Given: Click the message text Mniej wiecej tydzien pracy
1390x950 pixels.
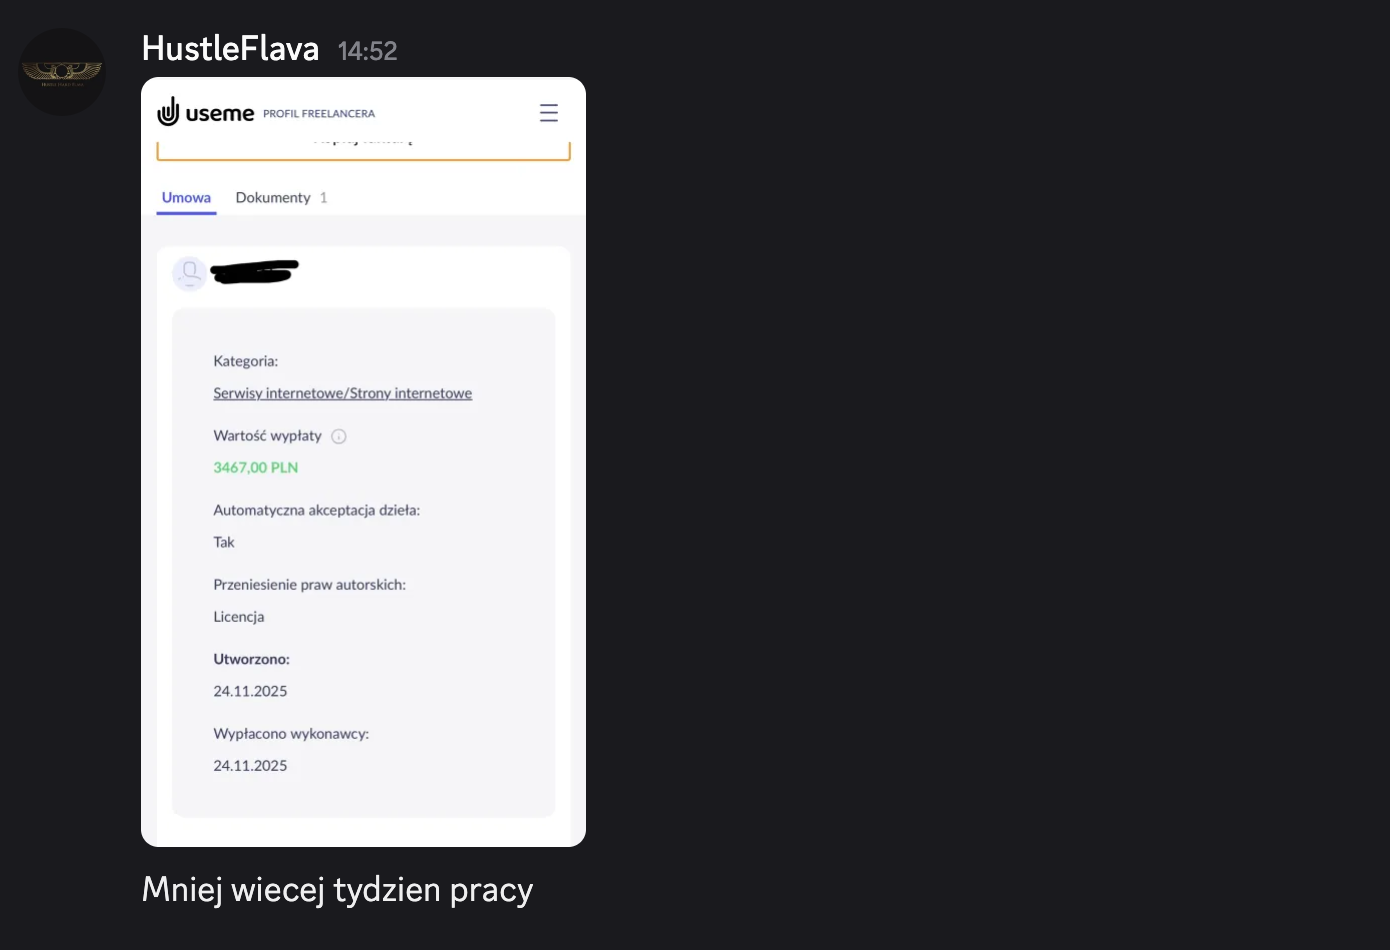Looking at the screenshot, I should pos(338,890).
